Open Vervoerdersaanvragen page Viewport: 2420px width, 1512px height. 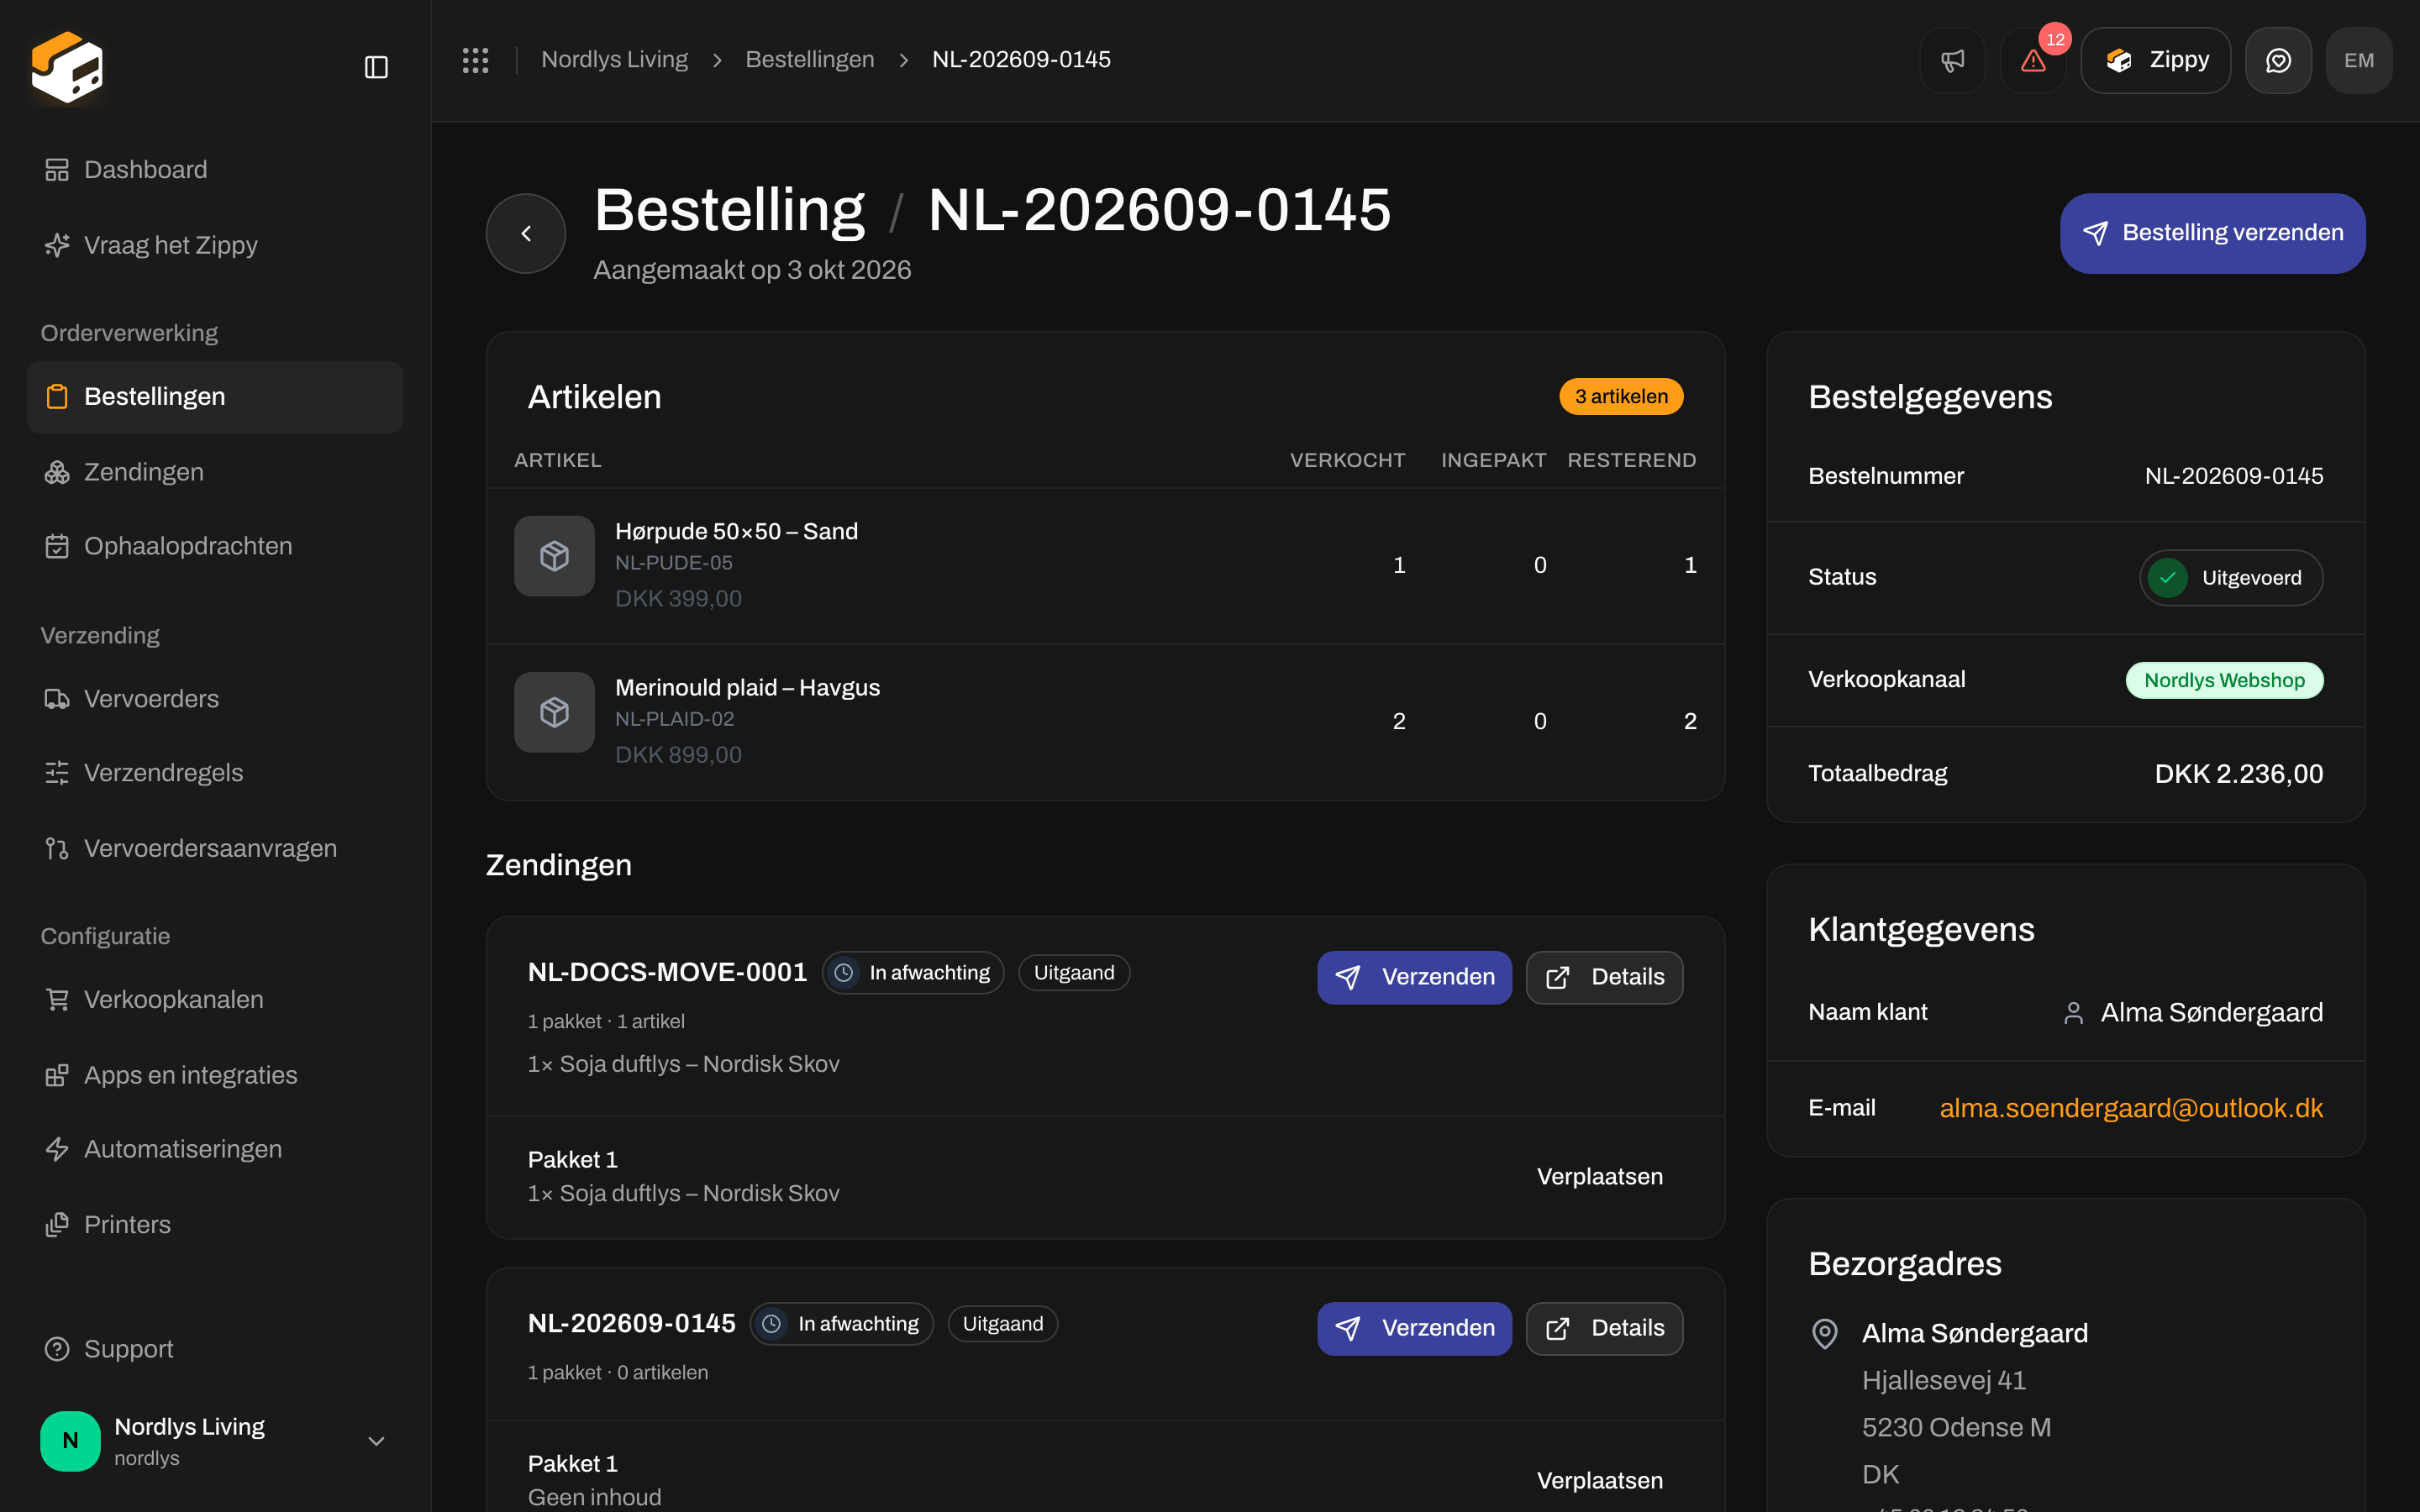point(215,849)
